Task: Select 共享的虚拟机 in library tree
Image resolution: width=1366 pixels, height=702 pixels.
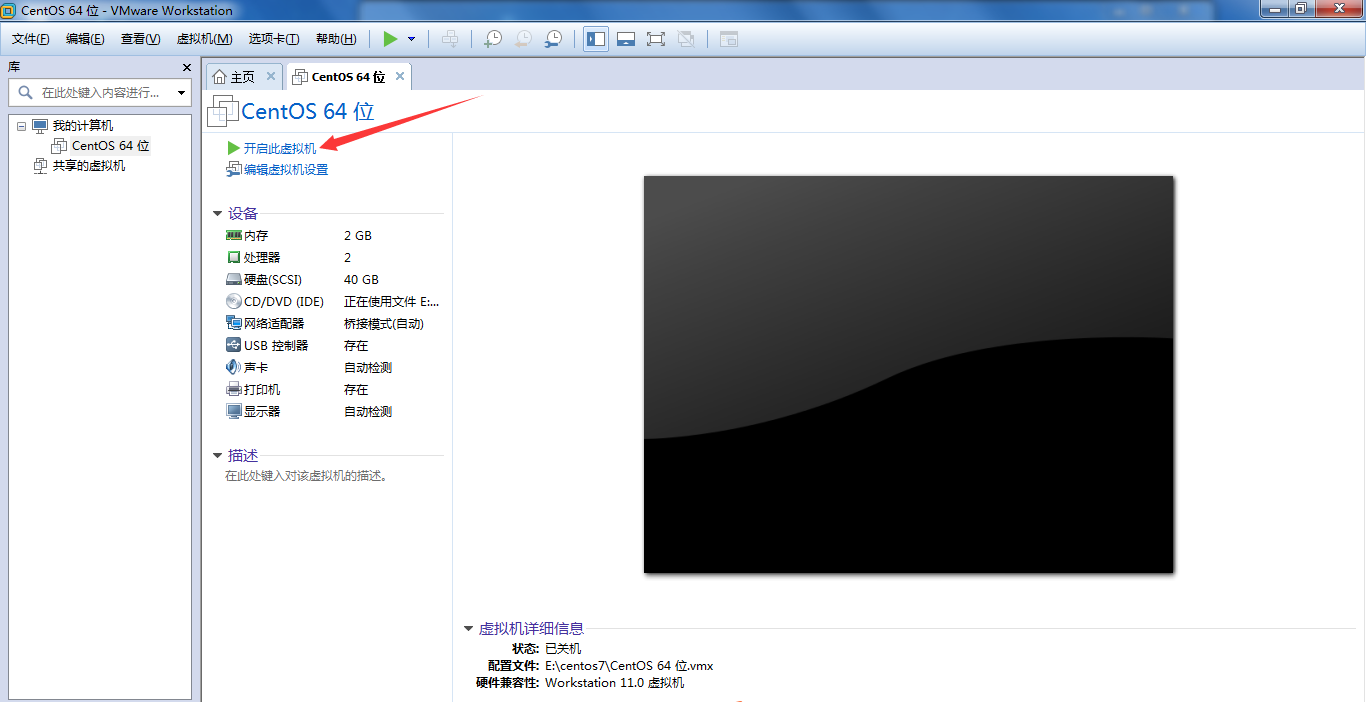Action: click(x=89, y=166)
